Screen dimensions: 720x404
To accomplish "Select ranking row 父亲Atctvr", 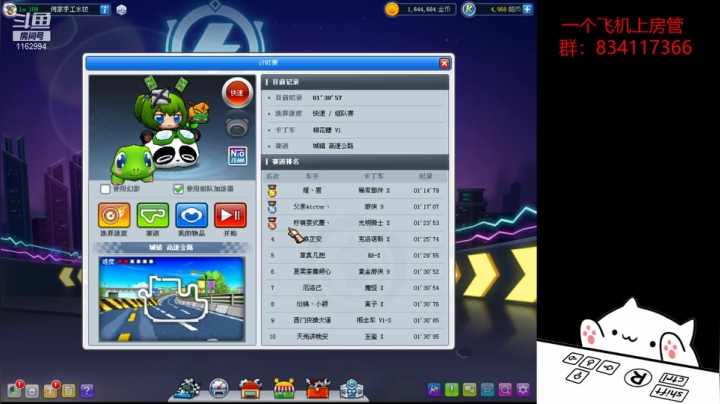I will point(355,207).
